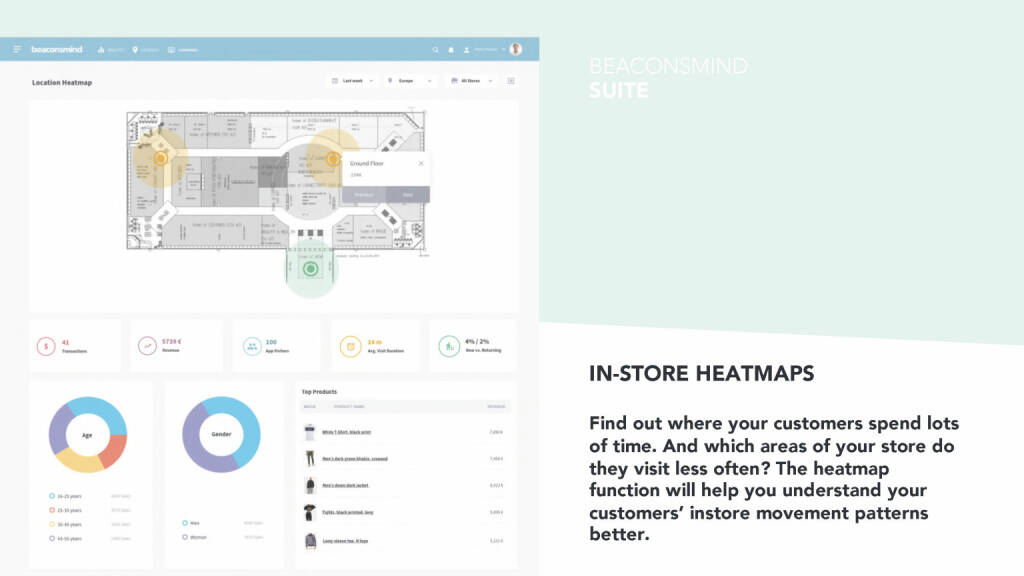1024x576 pixels.
Task: Toggle the Men legend marker in the Gender chart
Action: tap(185, 522)
